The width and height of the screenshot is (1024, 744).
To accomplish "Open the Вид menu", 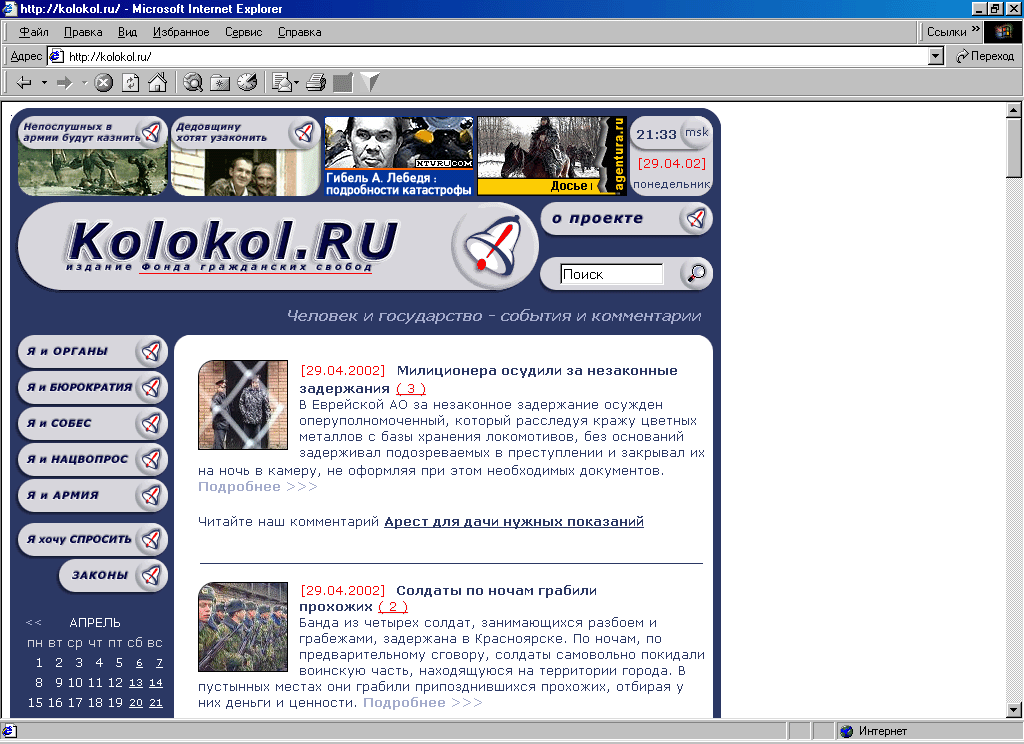I will (x=127, y=32).
